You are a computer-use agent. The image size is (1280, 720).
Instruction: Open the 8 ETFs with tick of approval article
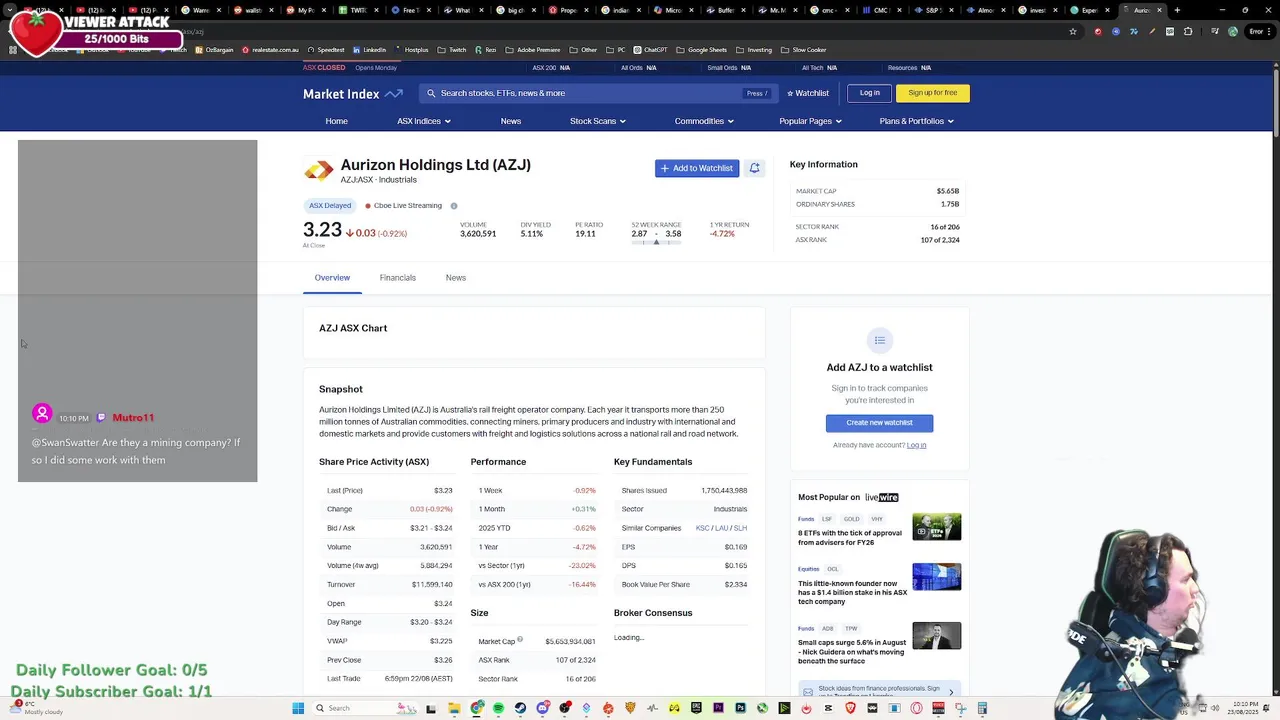[x=850, y=538]
